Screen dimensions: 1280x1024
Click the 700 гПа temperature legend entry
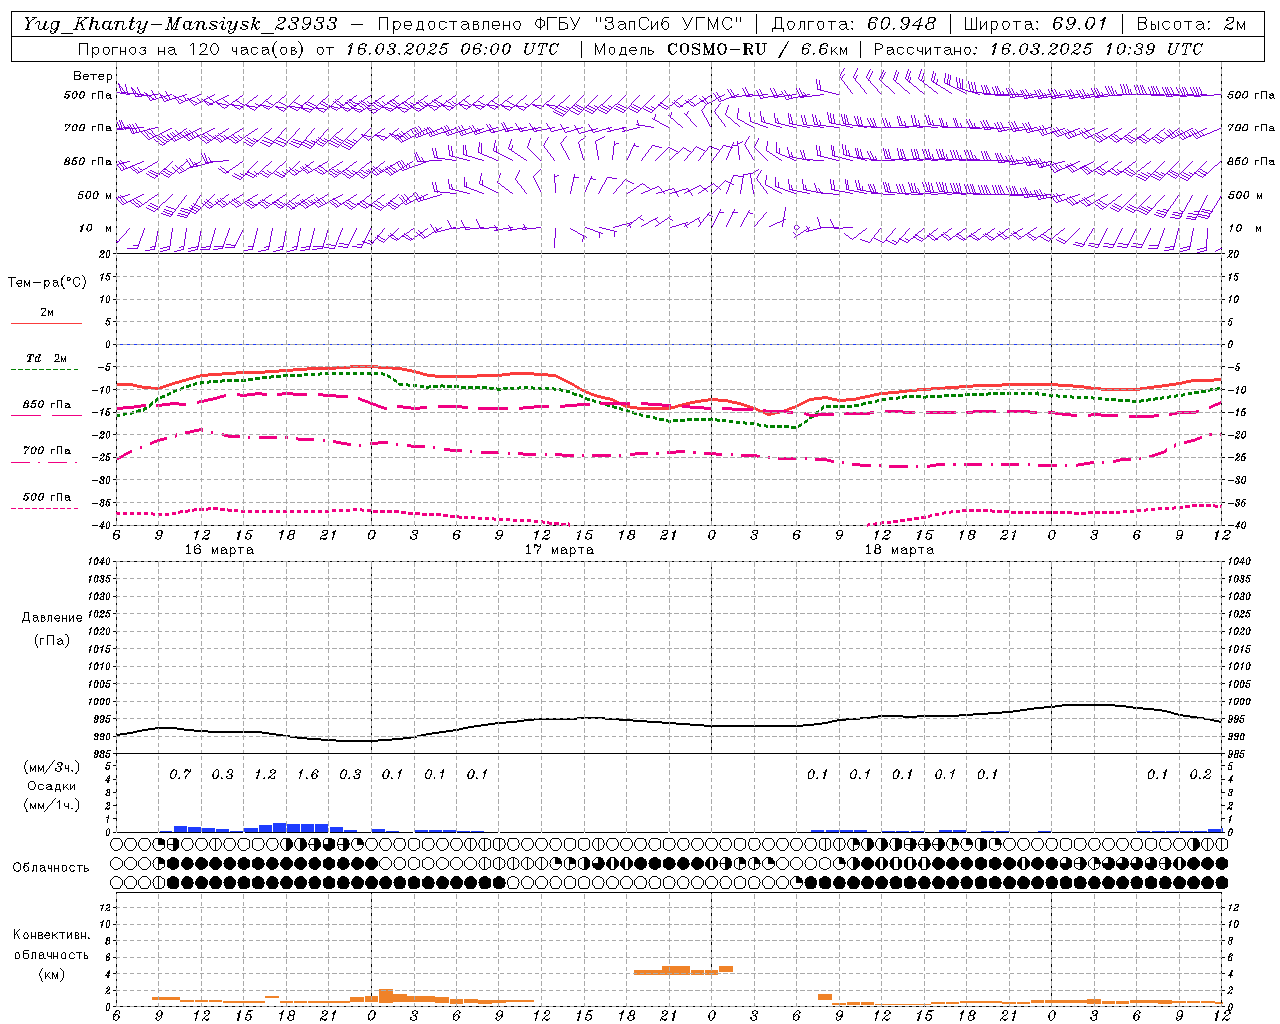point(46,454)
